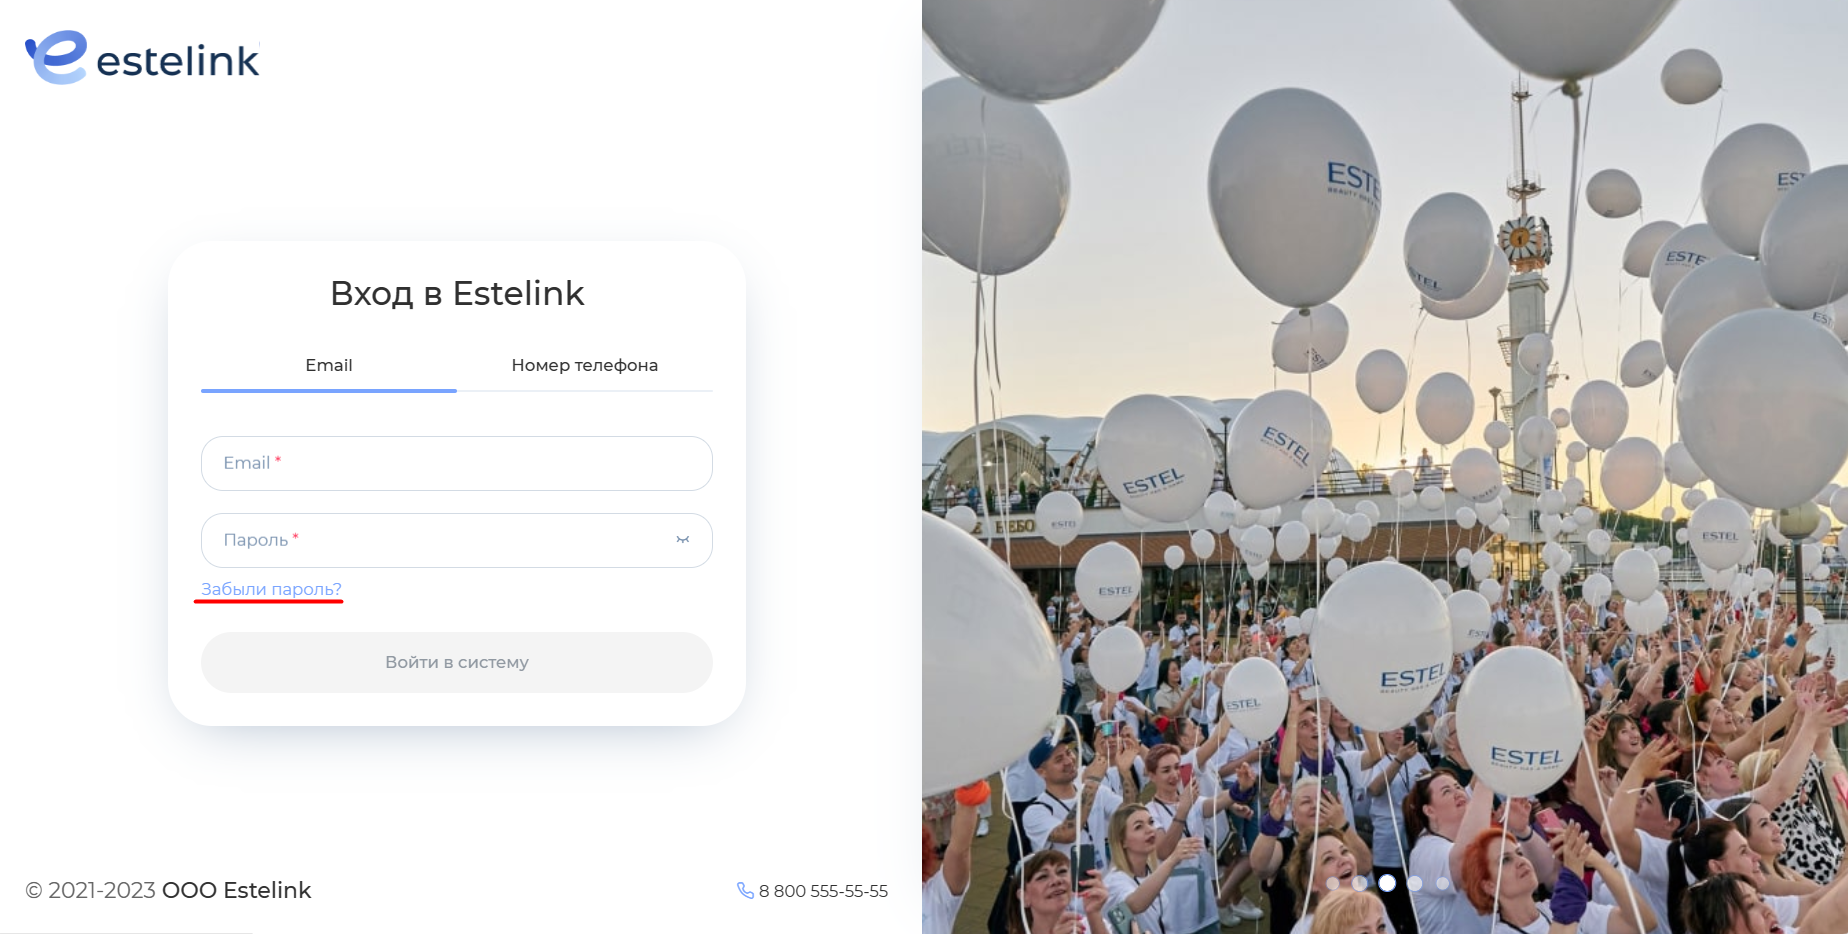This screenshot has width=1848, height=934.
Task: Select the fourth carousel dot
Action: point(1414,883)
